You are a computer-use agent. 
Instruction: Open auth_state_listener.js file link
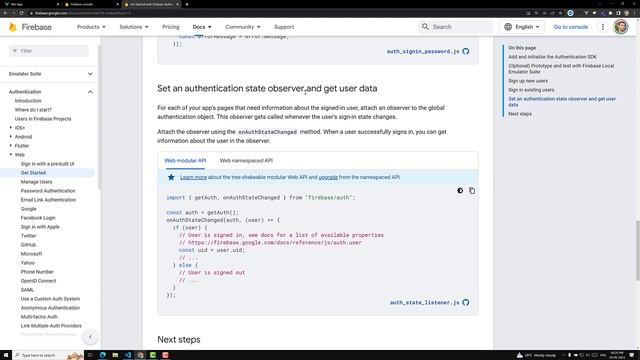[424, 302]
